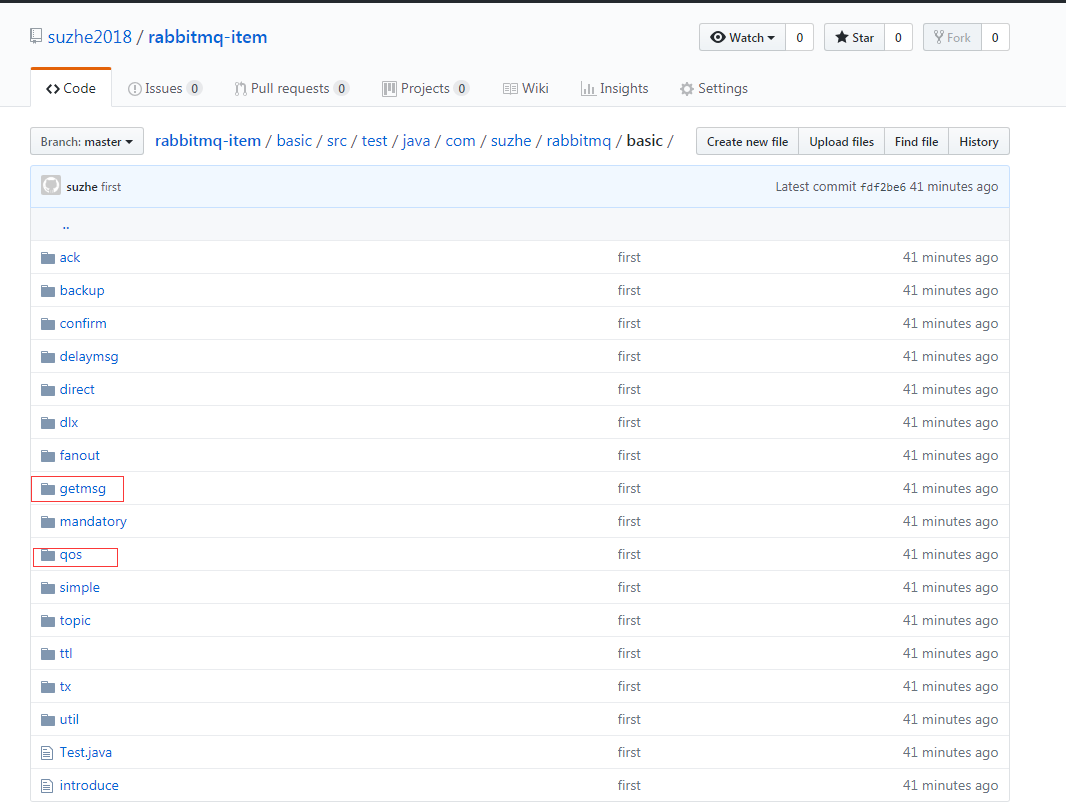Open suzhe2018 user profile link
The image size is (1066, 811).
(x=90, y=37)
